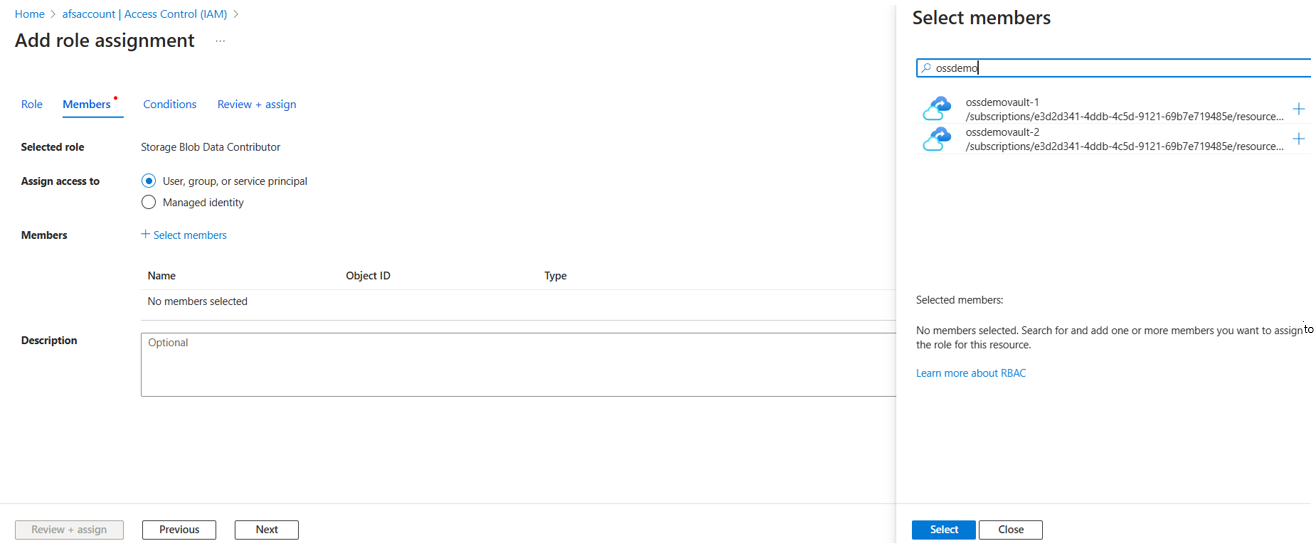This screenshot has height=554, width=1315.
Task: Open afsaccount Access Control (IAM) breadcrumb
Action: coord(144,14)
